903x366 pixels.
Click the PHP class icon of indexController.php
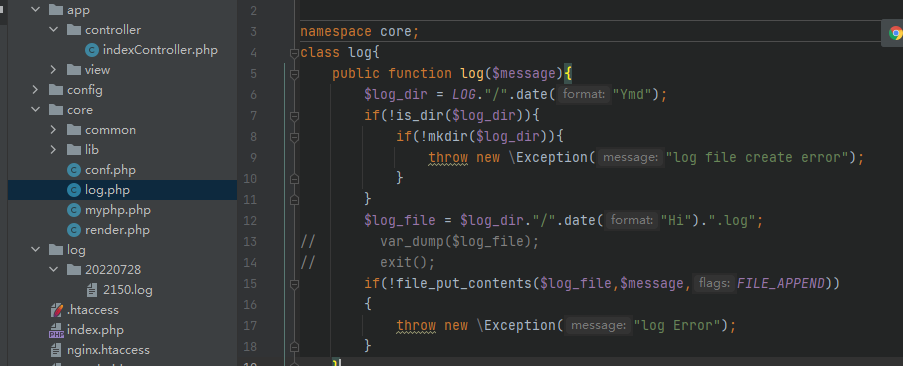(92, 50)
